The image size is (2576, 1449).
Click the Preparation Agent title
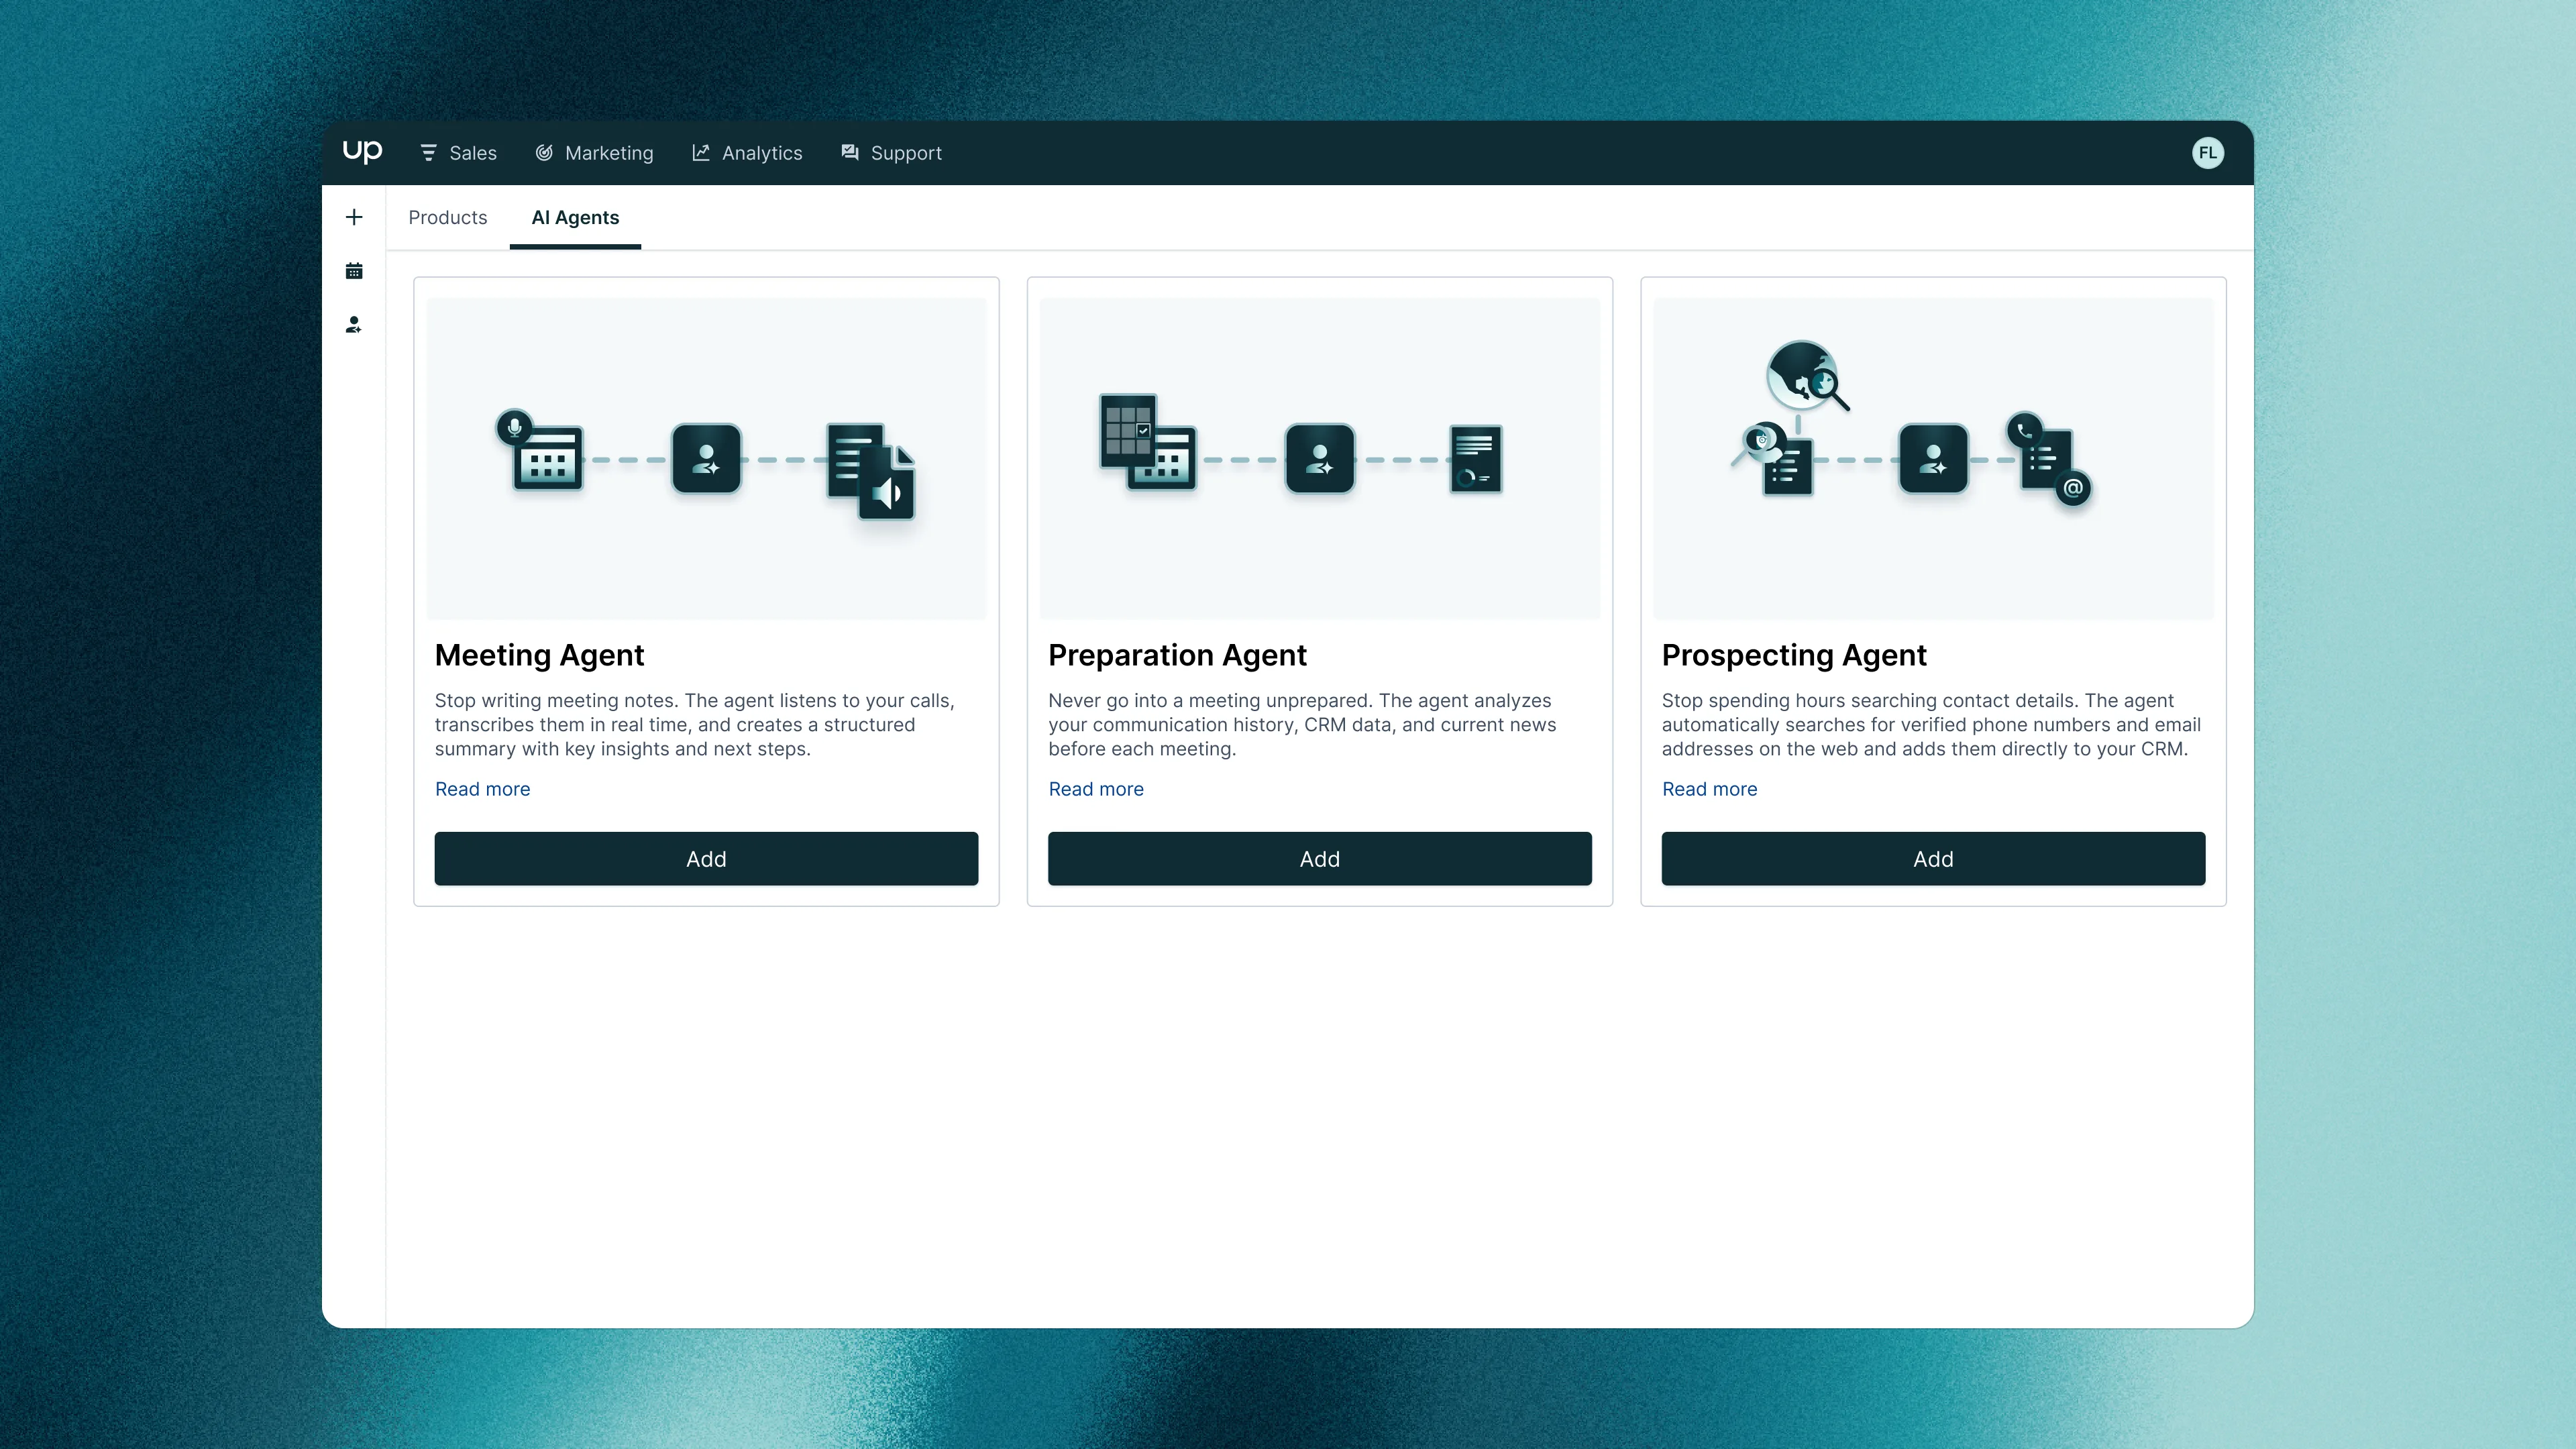(1177, 655)
